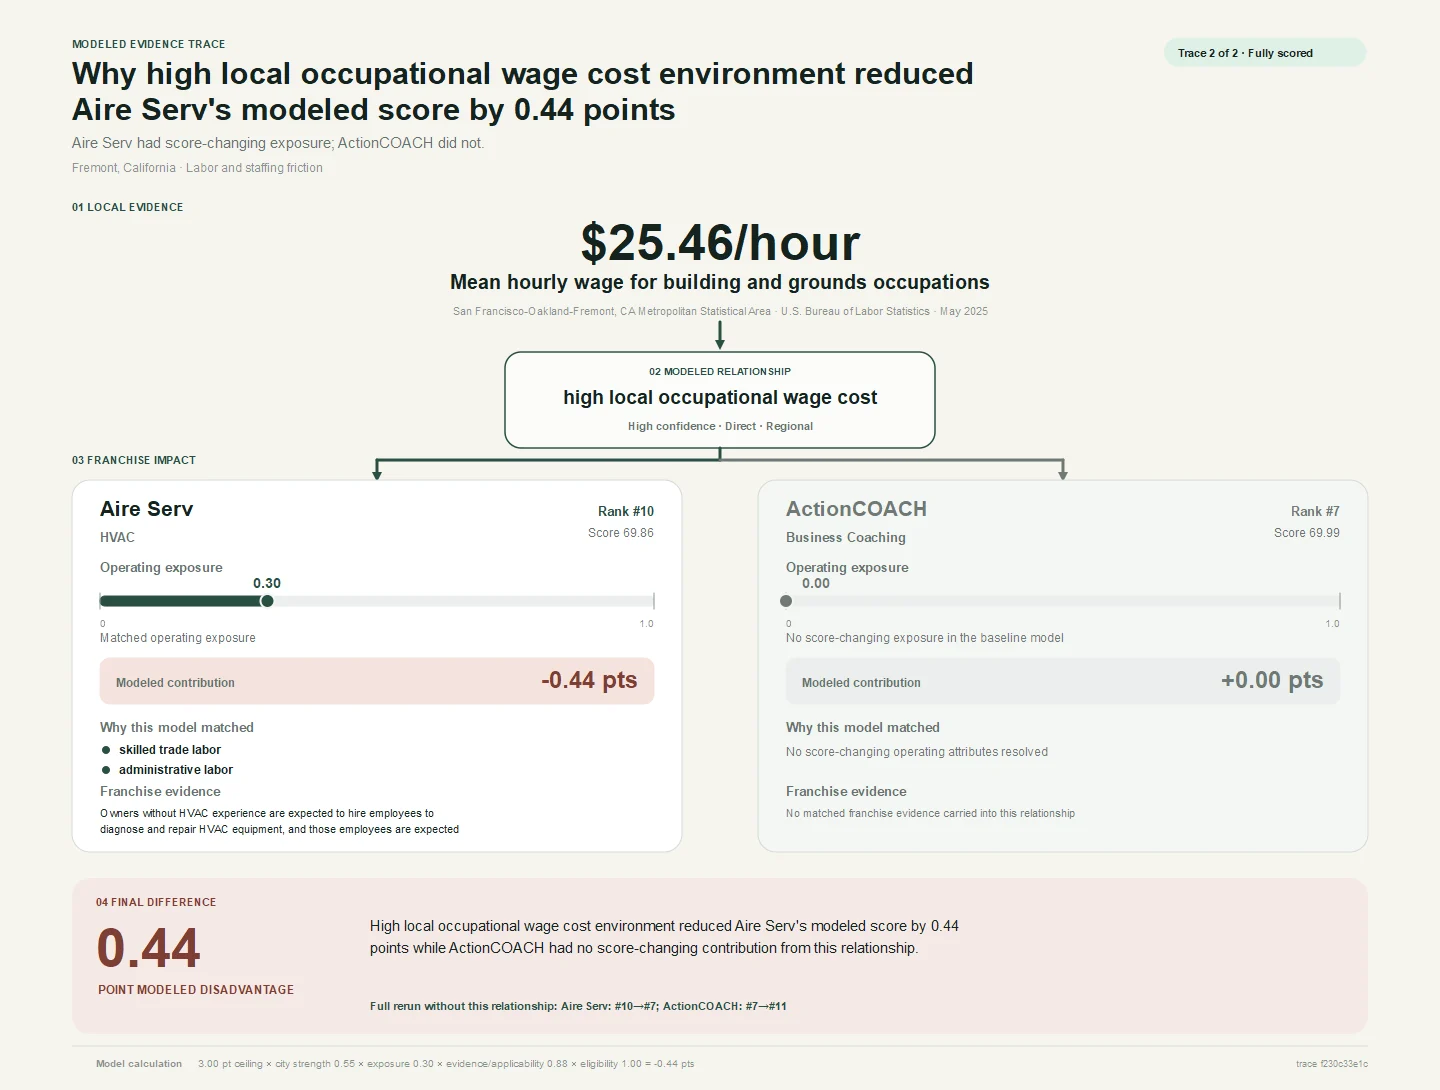Screen dimensions: 1440x1090
Task: Click the 03 FRANCHISE IMPACT section label
Action: tap(134, 460)
